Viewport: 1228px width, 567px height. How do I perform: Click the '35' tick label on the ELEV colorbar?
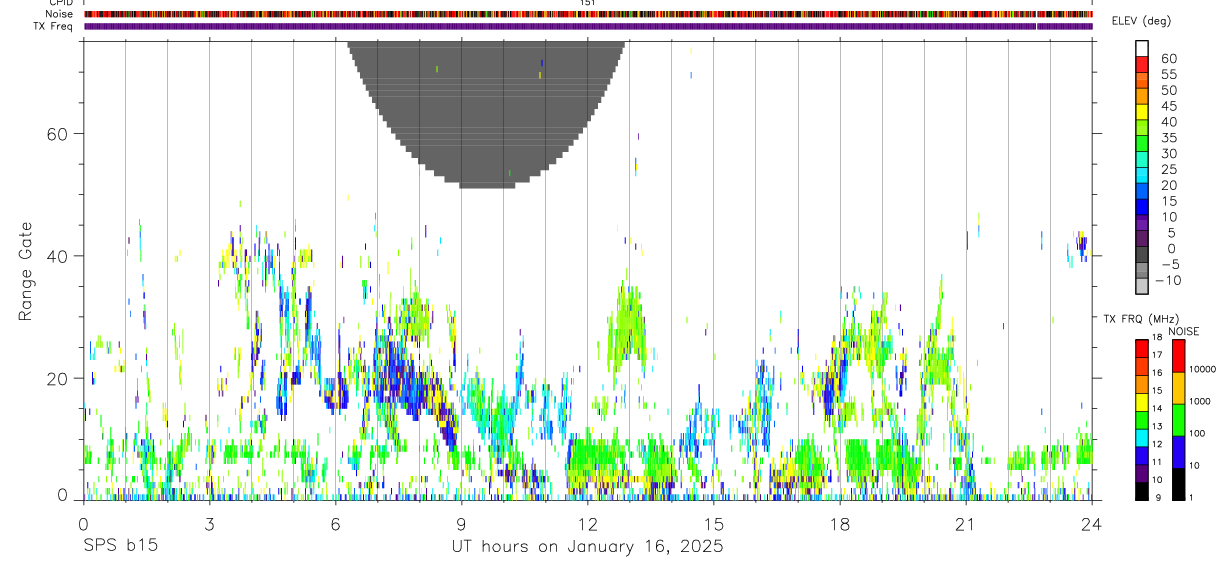point(1168,138)
